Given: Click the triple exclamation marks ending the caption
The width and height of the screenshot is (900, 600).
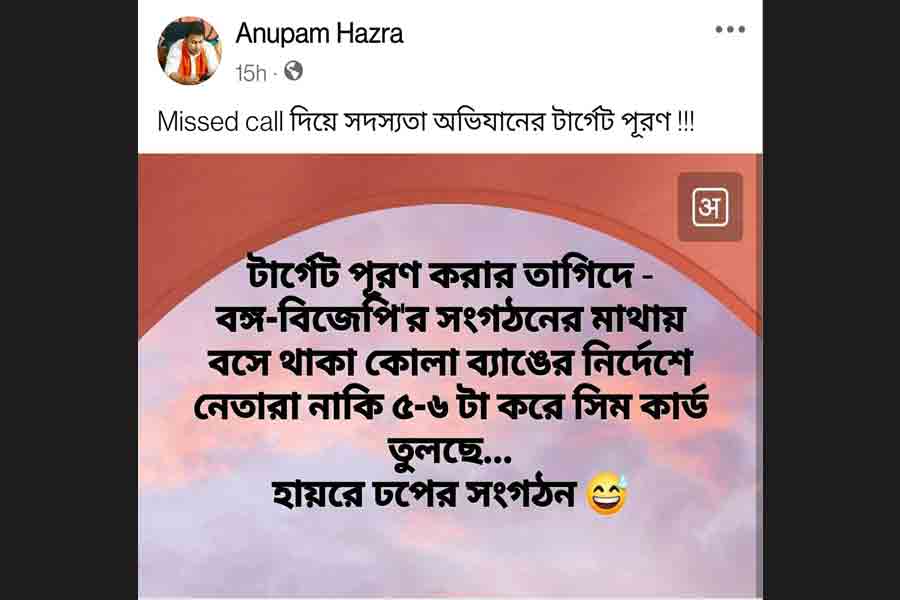Looking at the screenshot, I should click(685, 122).
